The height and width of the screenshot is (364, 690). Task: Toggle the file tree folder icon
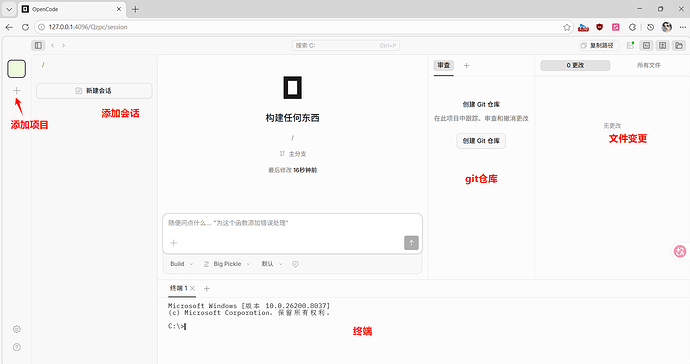point(679,45)
